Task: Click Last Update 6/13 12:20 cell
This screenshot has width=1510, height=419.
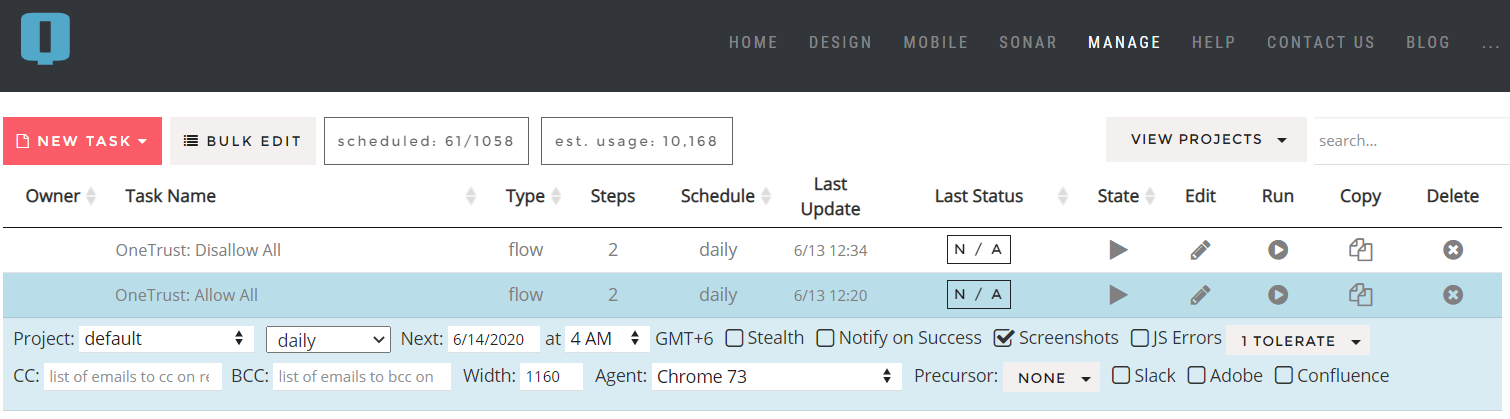Action: click(x=830, y=295)
